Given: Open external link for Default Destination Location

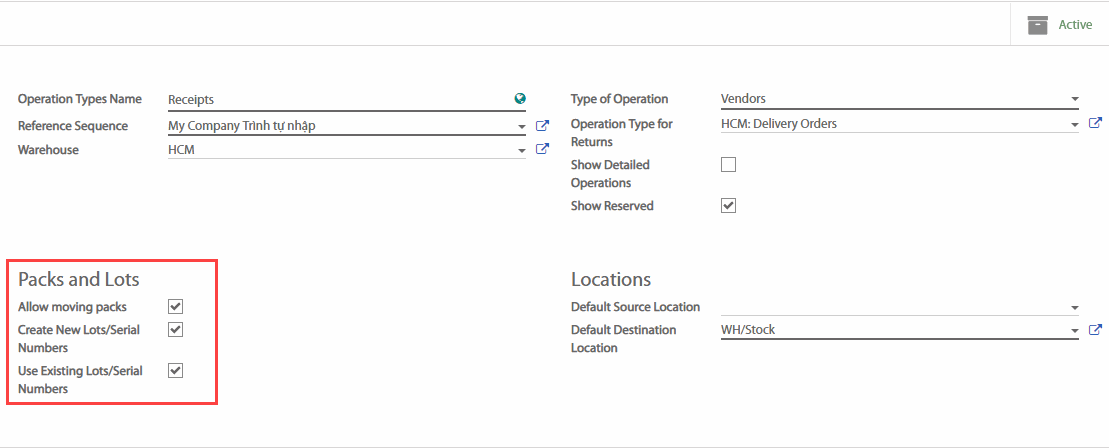Looking at the screenshot, I should click(1095, 330).
